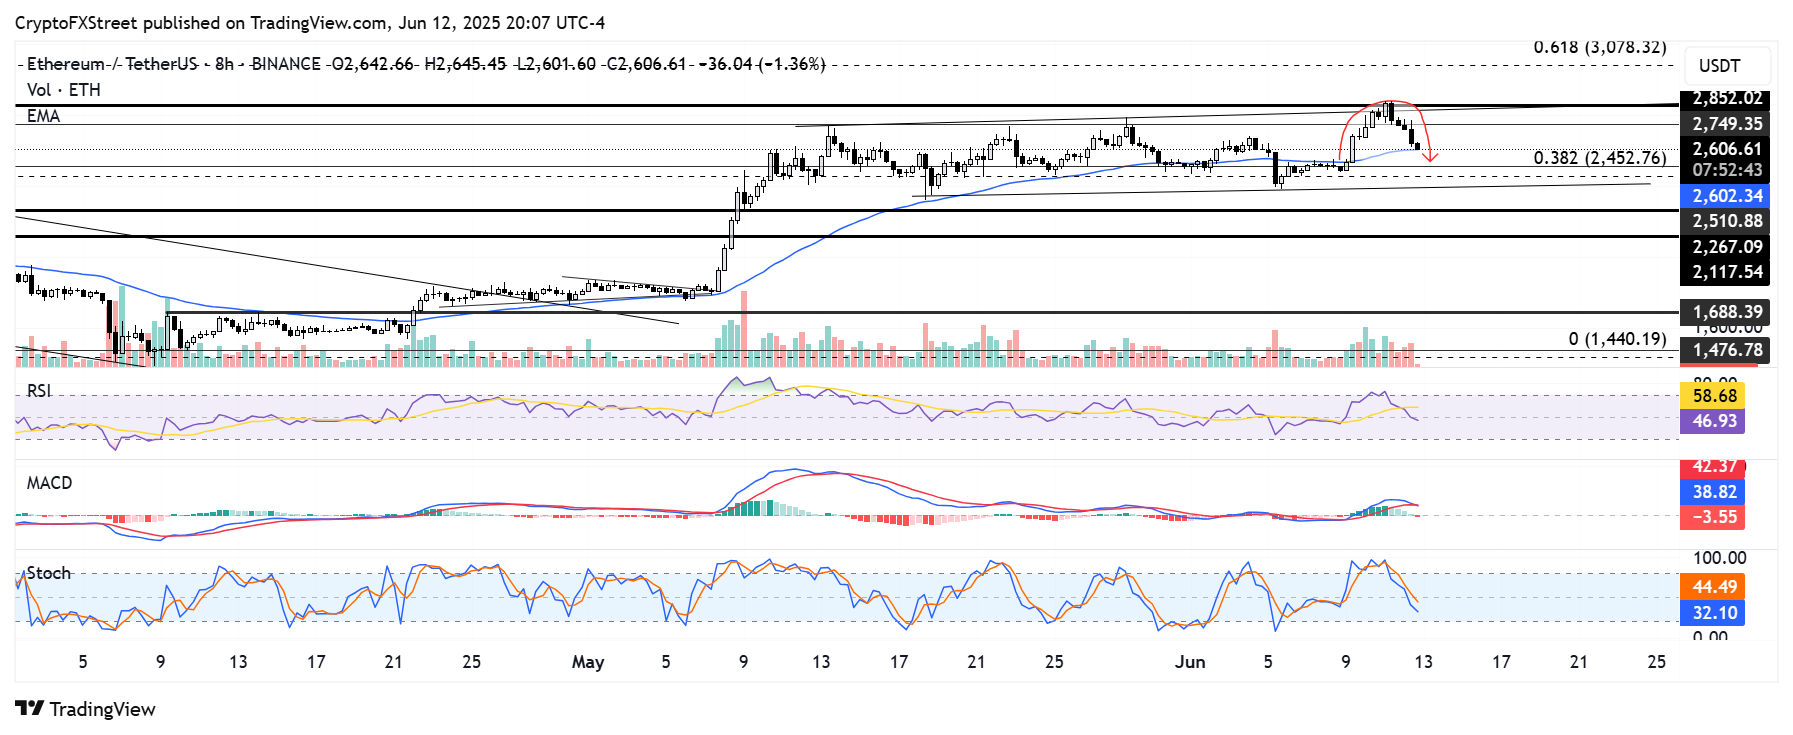This screenshot has height=735, width=1793.
Task: Click the purple RSI 46.93 value label
Action: coord(1713,421)
